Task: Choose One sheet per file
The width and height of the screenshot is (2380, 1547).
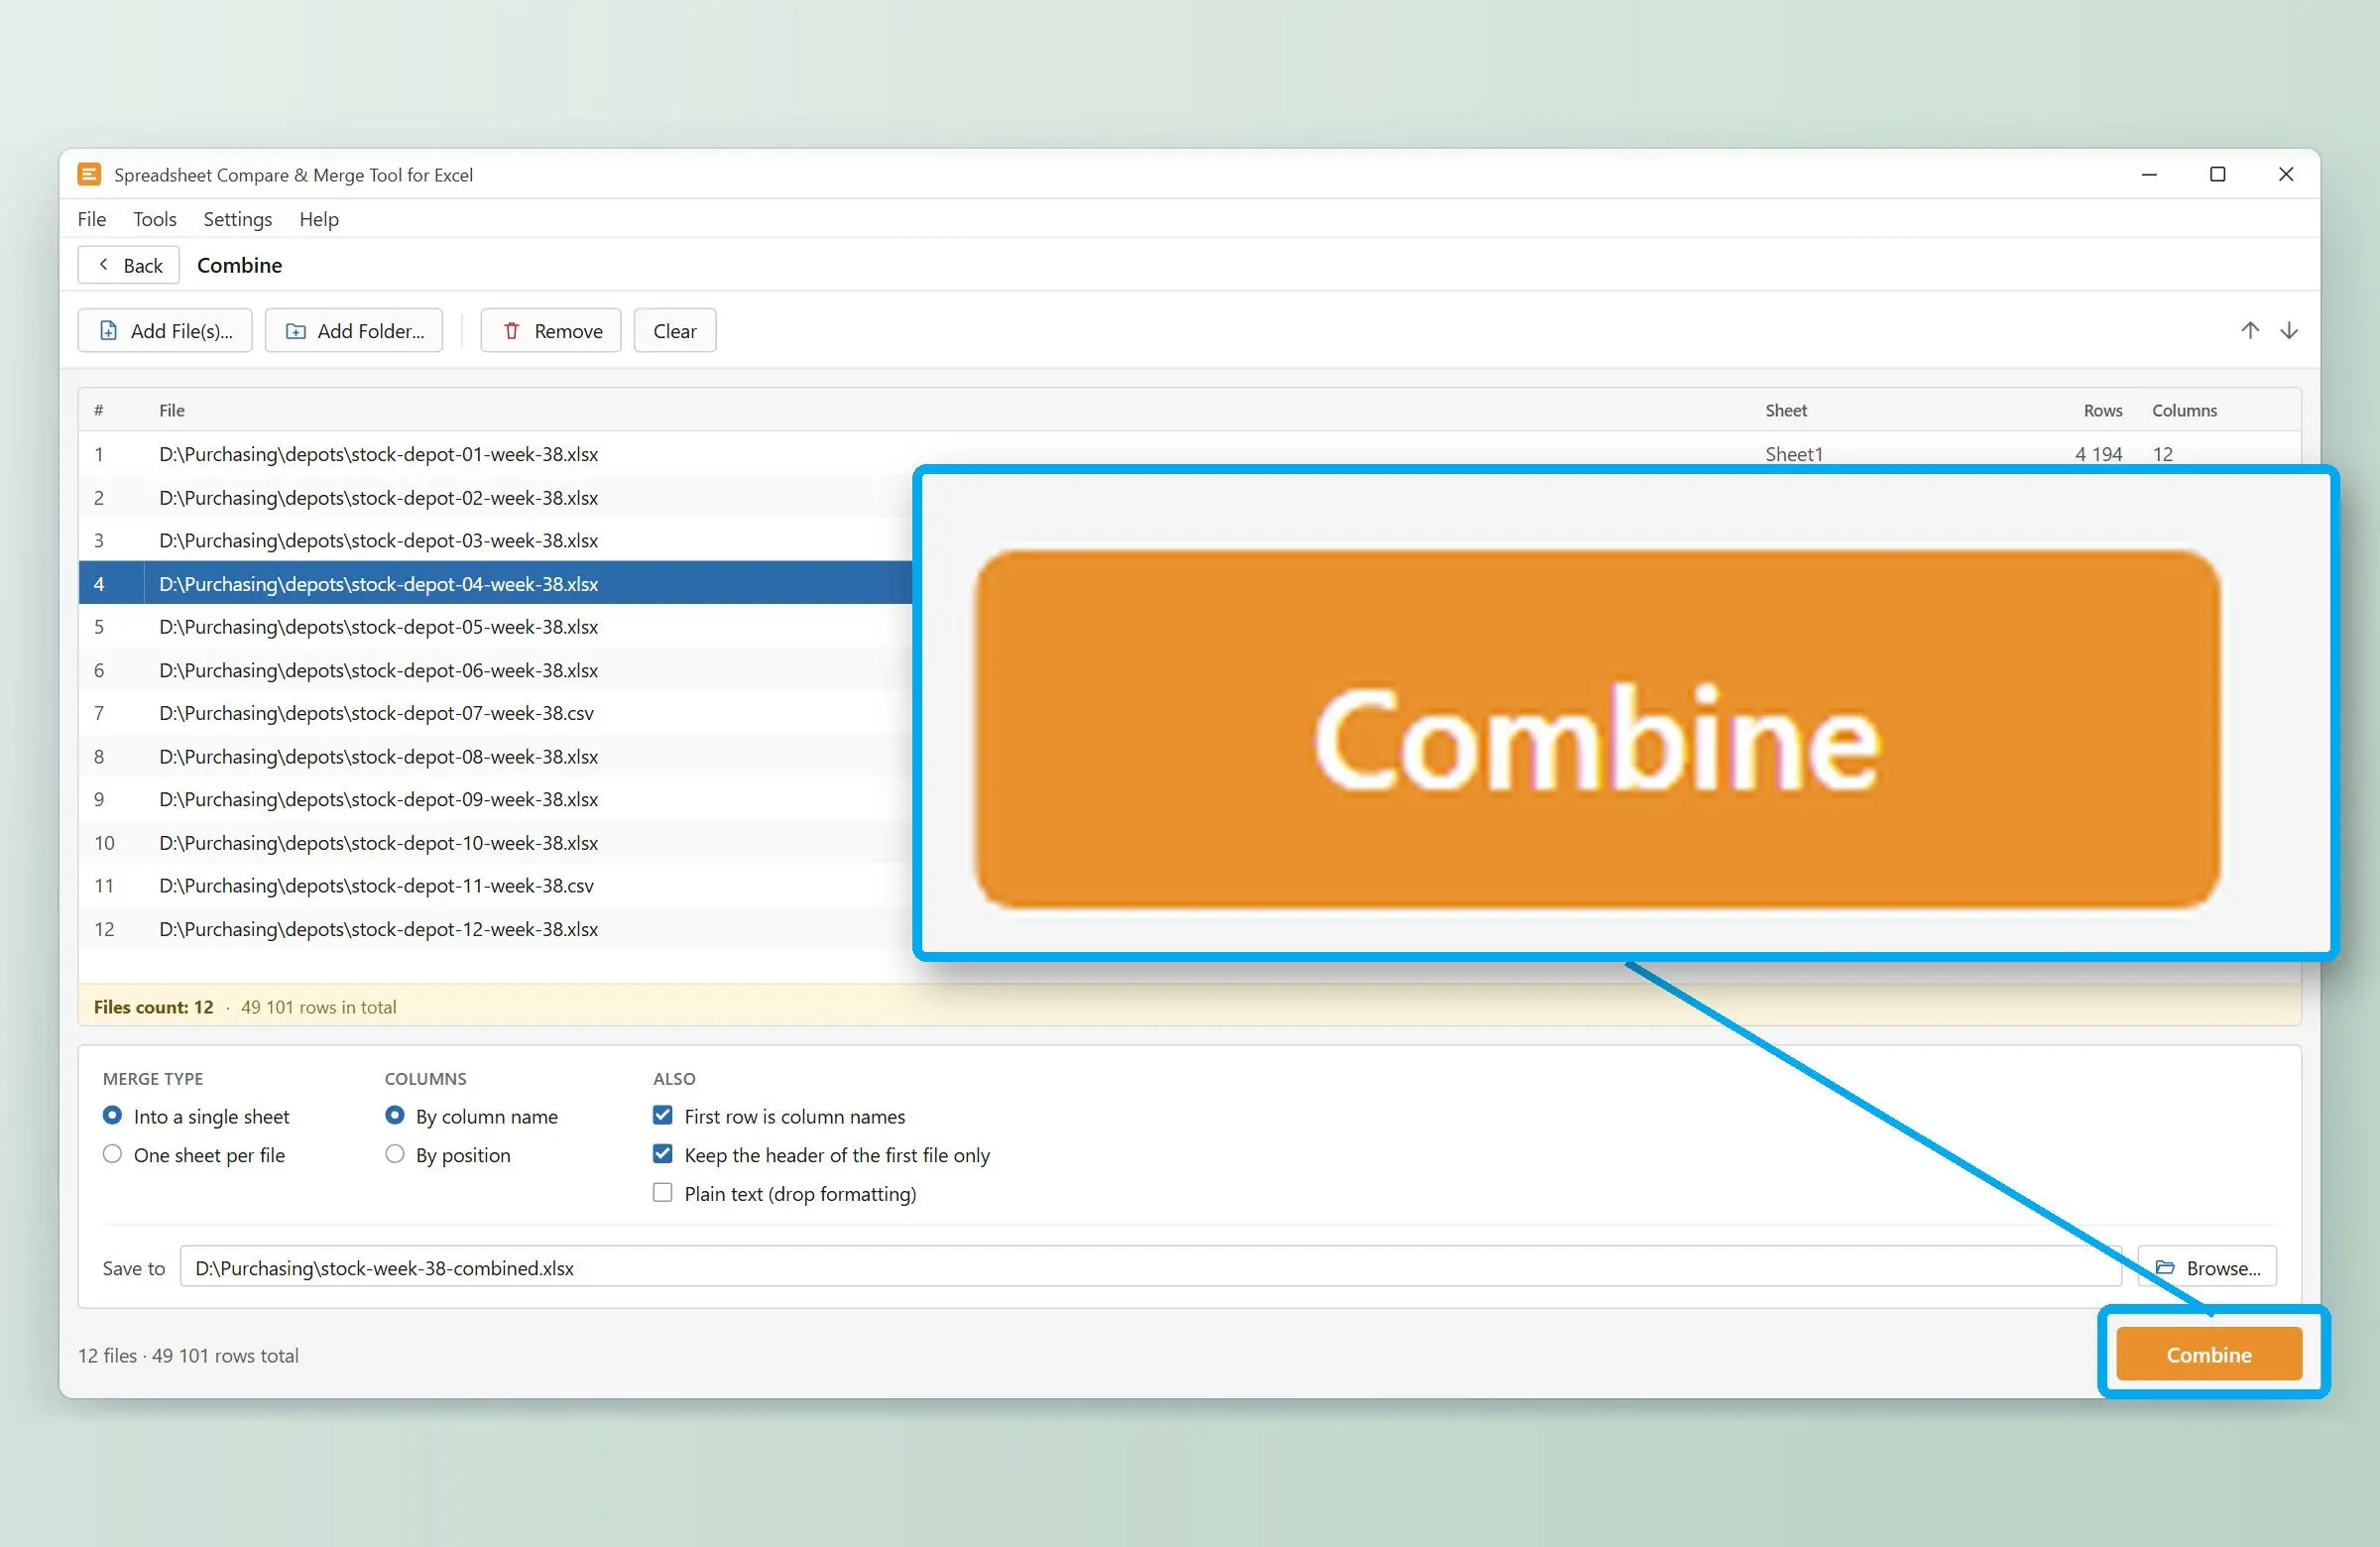Action: 194,1155
